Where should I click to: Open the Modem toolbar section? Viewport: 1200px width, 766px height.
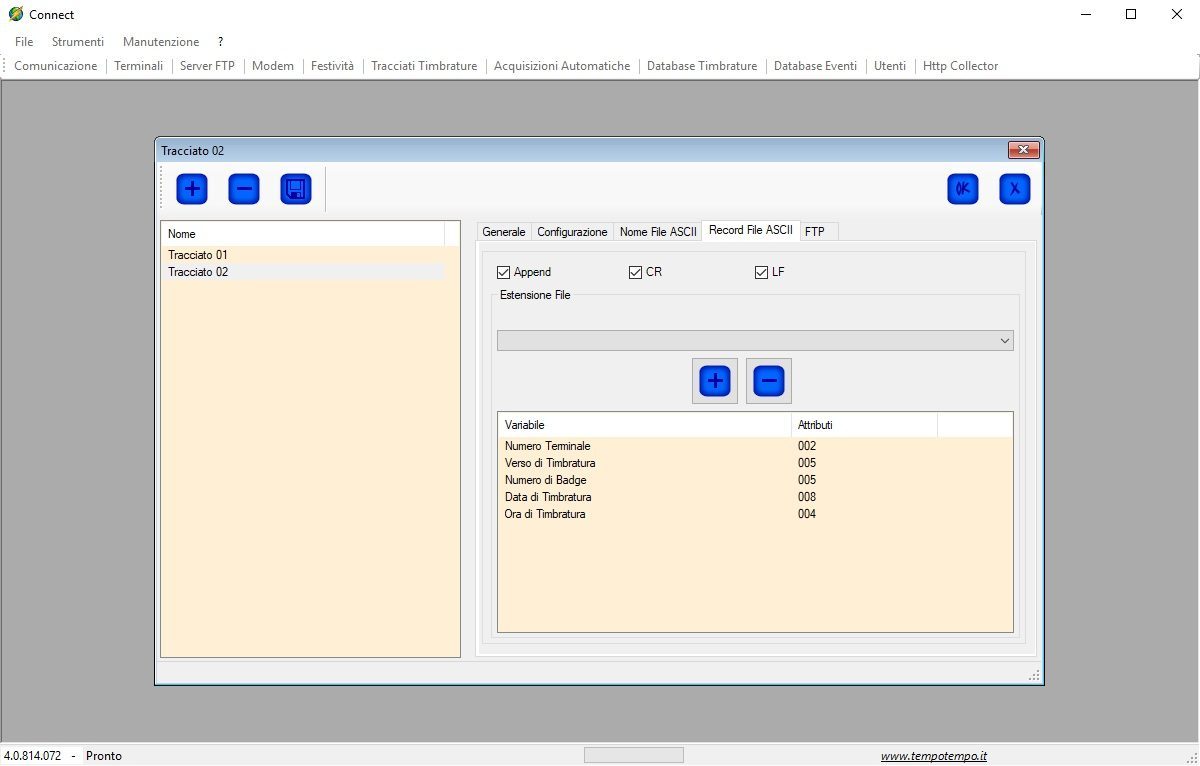click(x=273, y=66)
